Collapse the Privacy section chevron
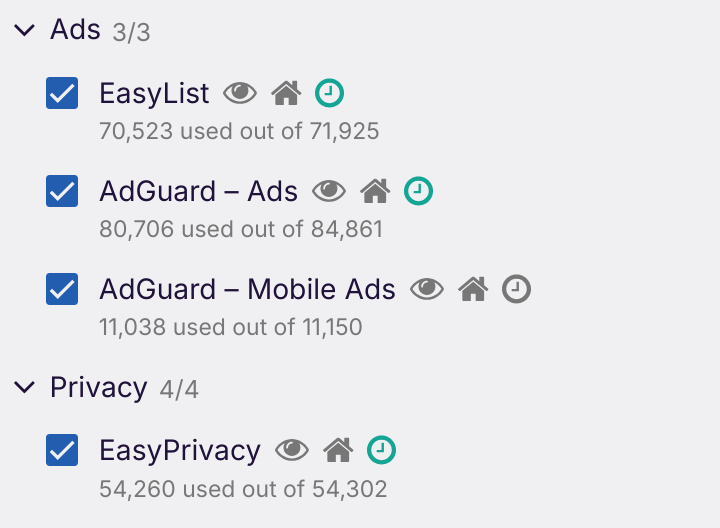 (24, 387)
